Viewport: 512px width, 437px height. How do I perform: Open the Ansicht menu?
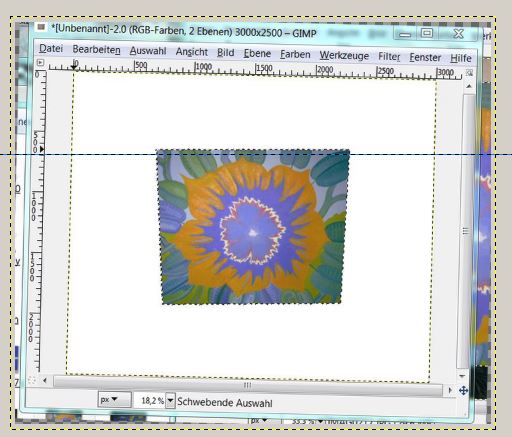tap(192, 52)
